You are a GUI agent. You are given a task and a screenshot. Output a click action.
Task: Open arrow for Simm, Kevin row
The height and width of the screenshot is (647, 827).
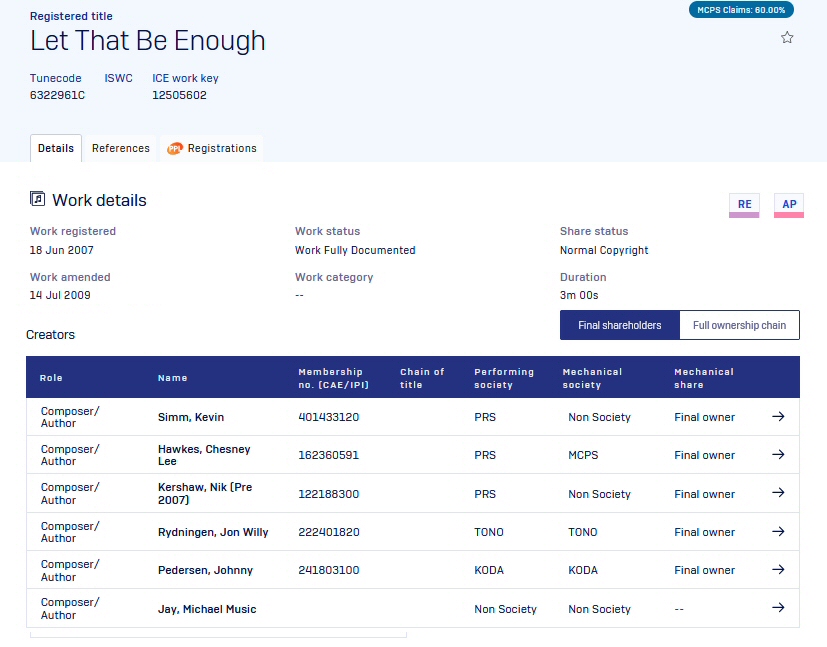(x=778, y=417)
